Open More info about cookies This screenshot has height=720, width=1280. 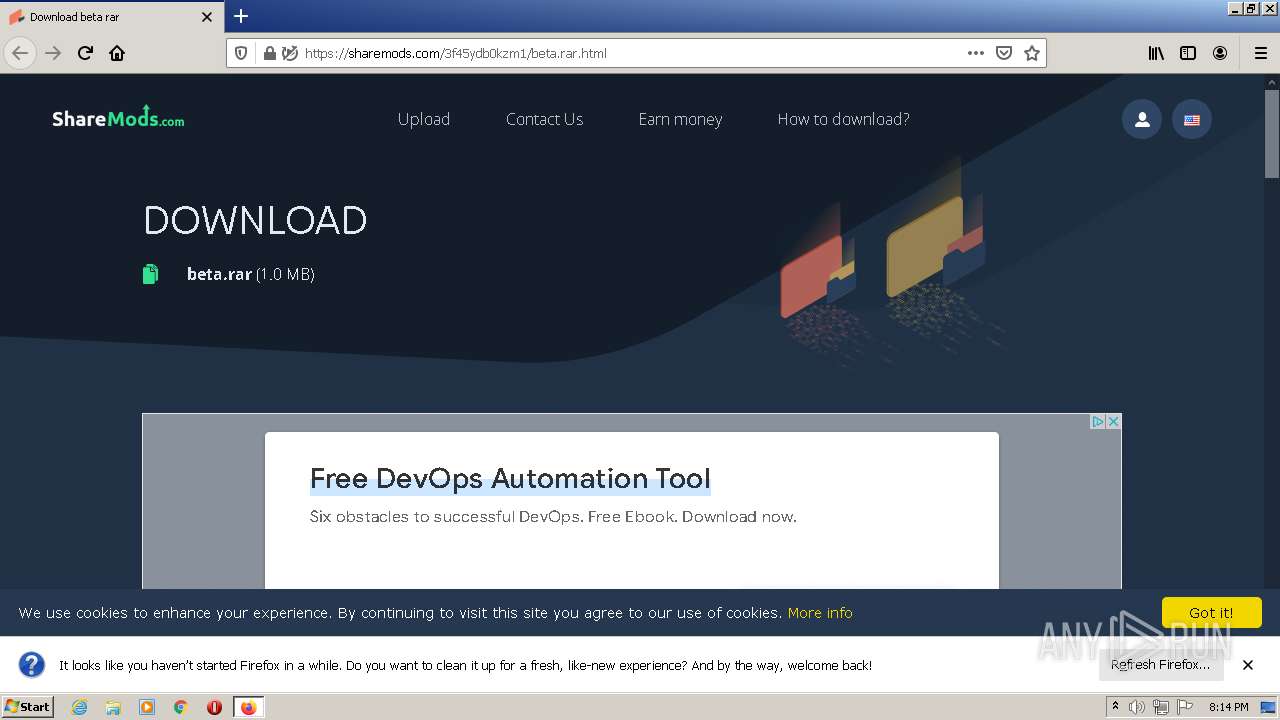point(820,613)
